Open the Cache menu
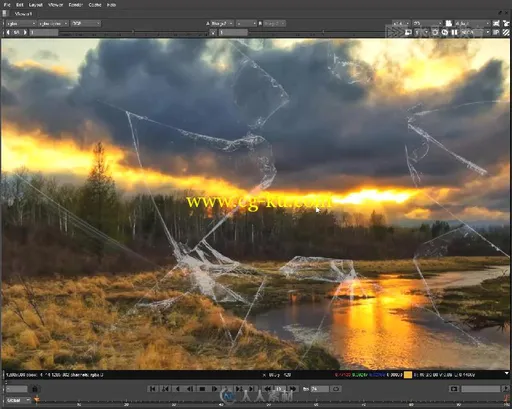The image size is (512, 409). point(95,5)
